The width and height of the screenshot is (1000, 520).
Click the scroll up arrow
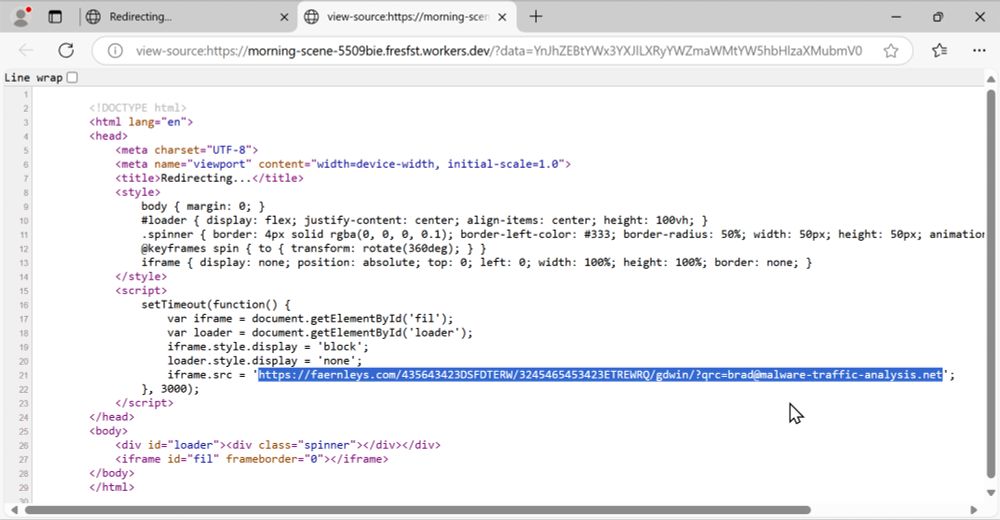coord(990,79)
